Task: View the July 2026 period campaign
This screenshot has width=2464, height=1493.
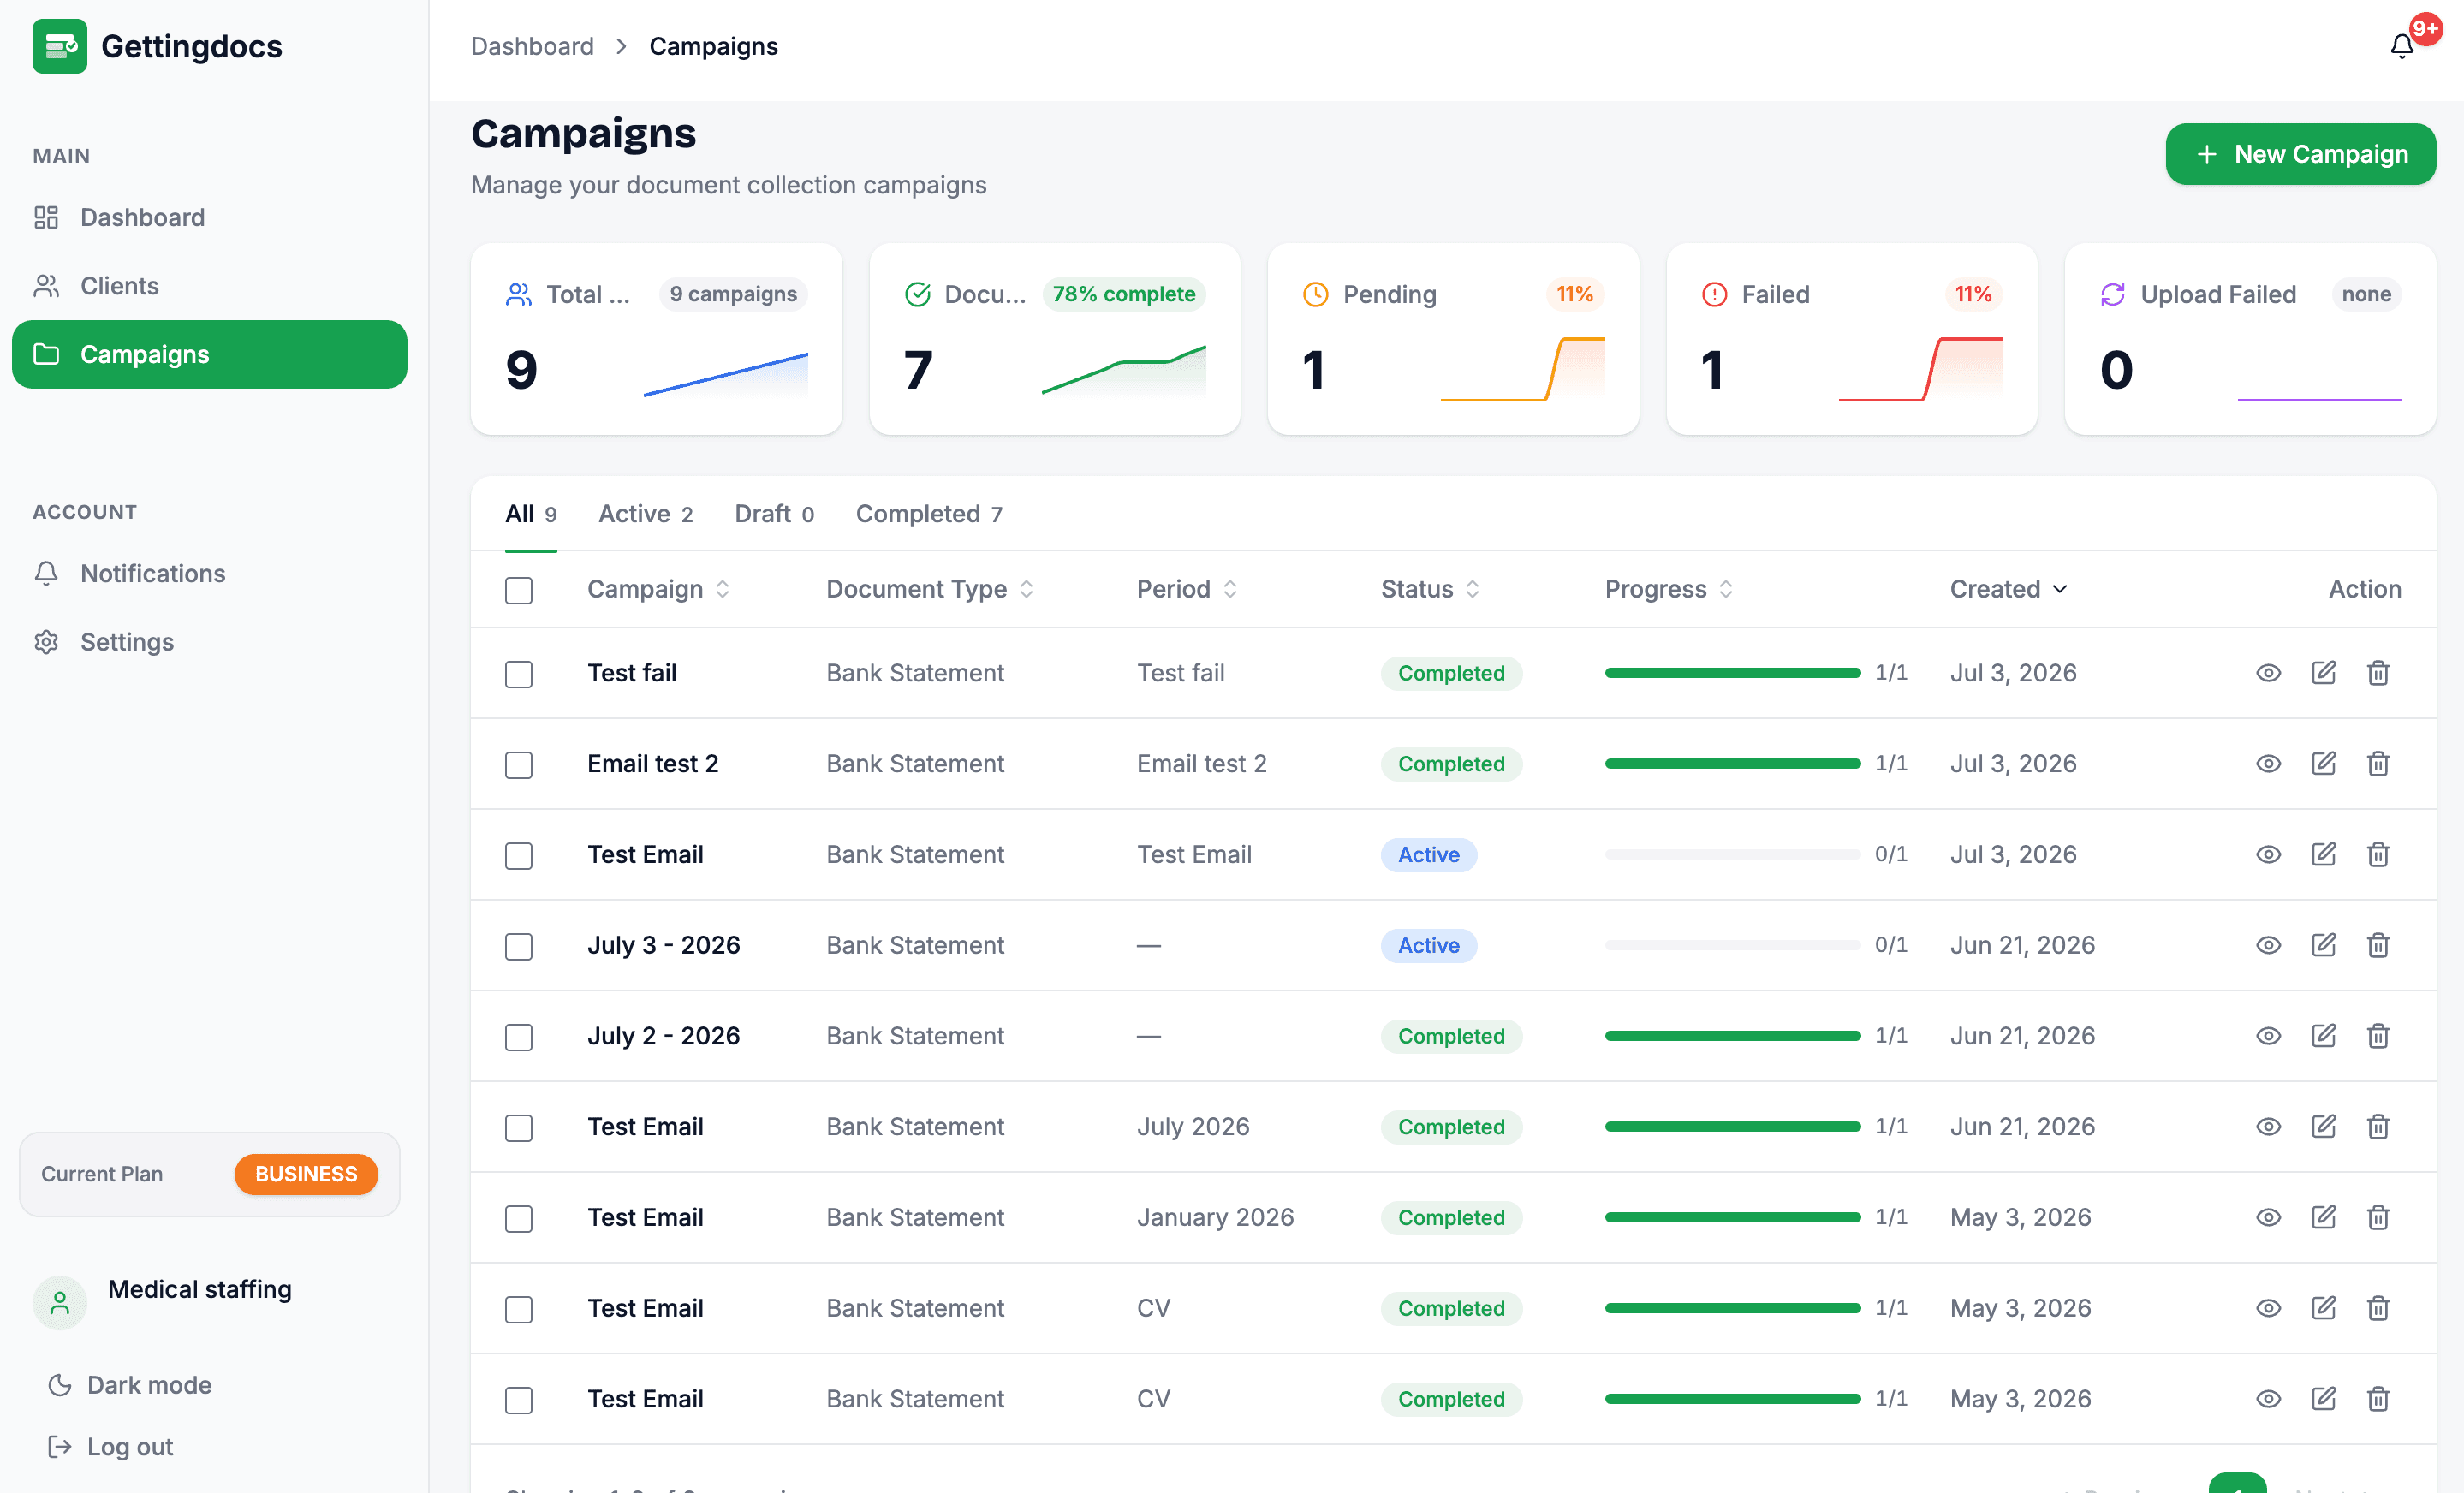Action: tap(2268, 1127)
